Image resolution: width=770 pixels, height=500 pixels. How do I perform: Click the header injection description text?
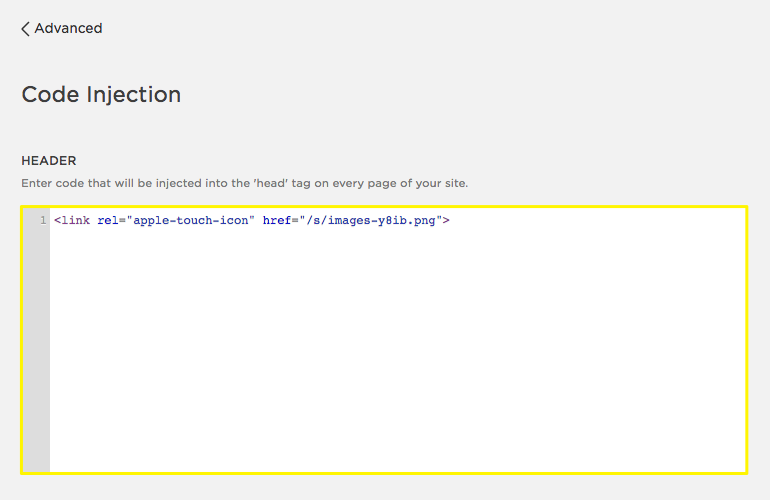coord(244,183)
